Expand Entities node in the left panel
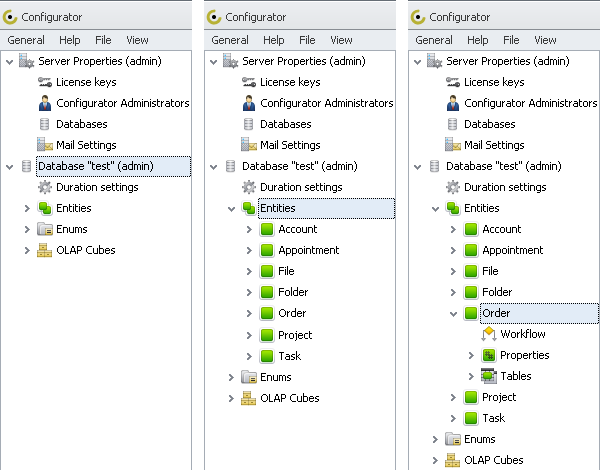Viewport: 600px width, 470px height. pos(27,208)
